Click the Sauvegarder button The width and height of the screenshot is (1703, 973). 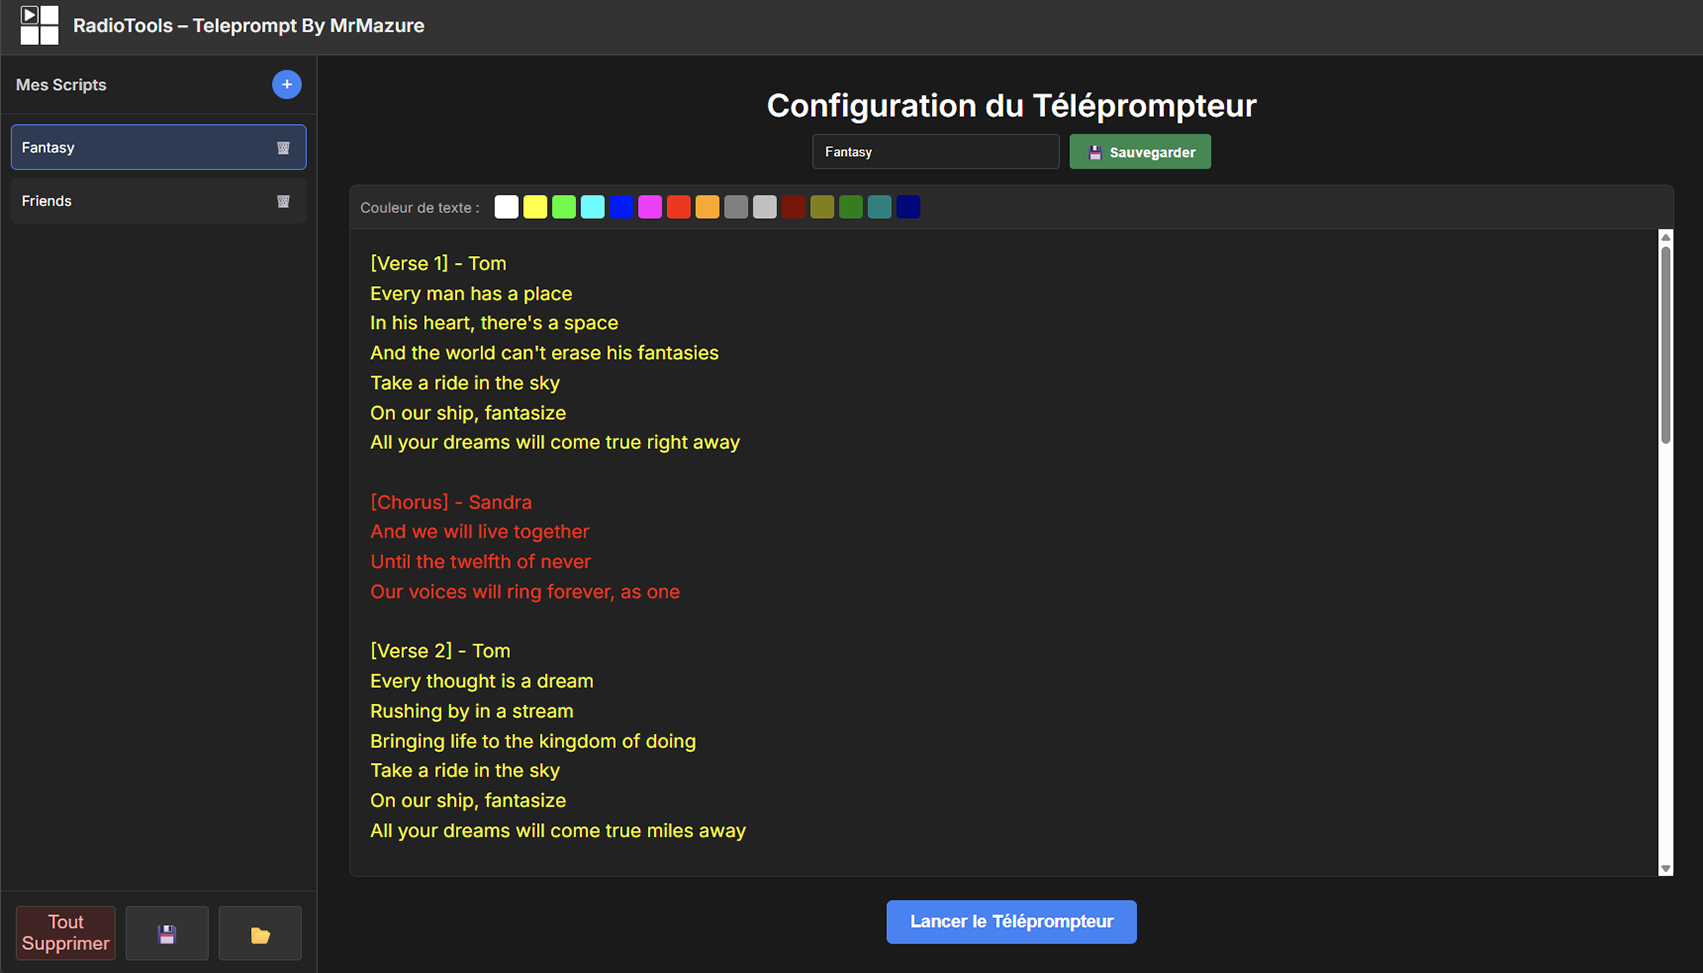pos(1140,152)
